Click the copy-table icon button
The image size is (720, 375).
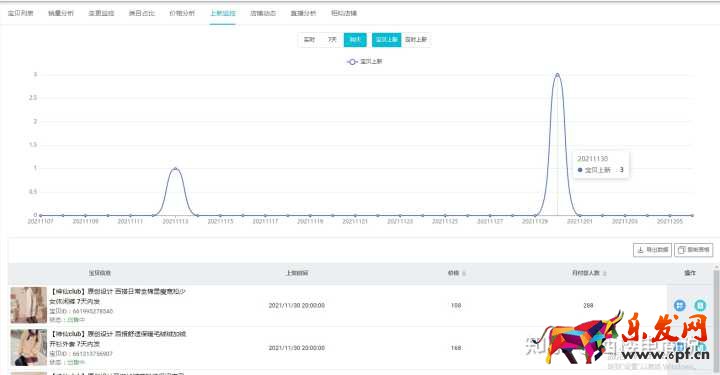click(694, 250)
